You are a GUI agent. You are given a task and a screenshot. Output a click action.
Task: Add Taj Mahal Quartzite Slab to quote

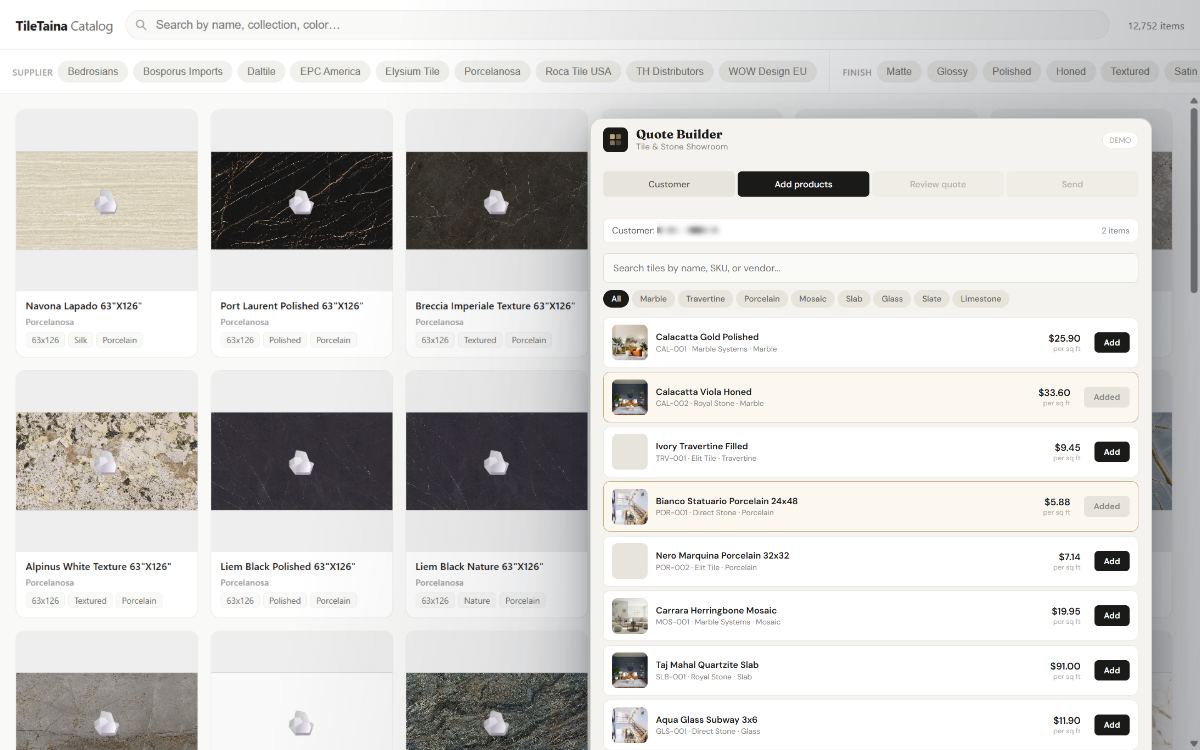pyautogui.click(x=1112, y=670)
